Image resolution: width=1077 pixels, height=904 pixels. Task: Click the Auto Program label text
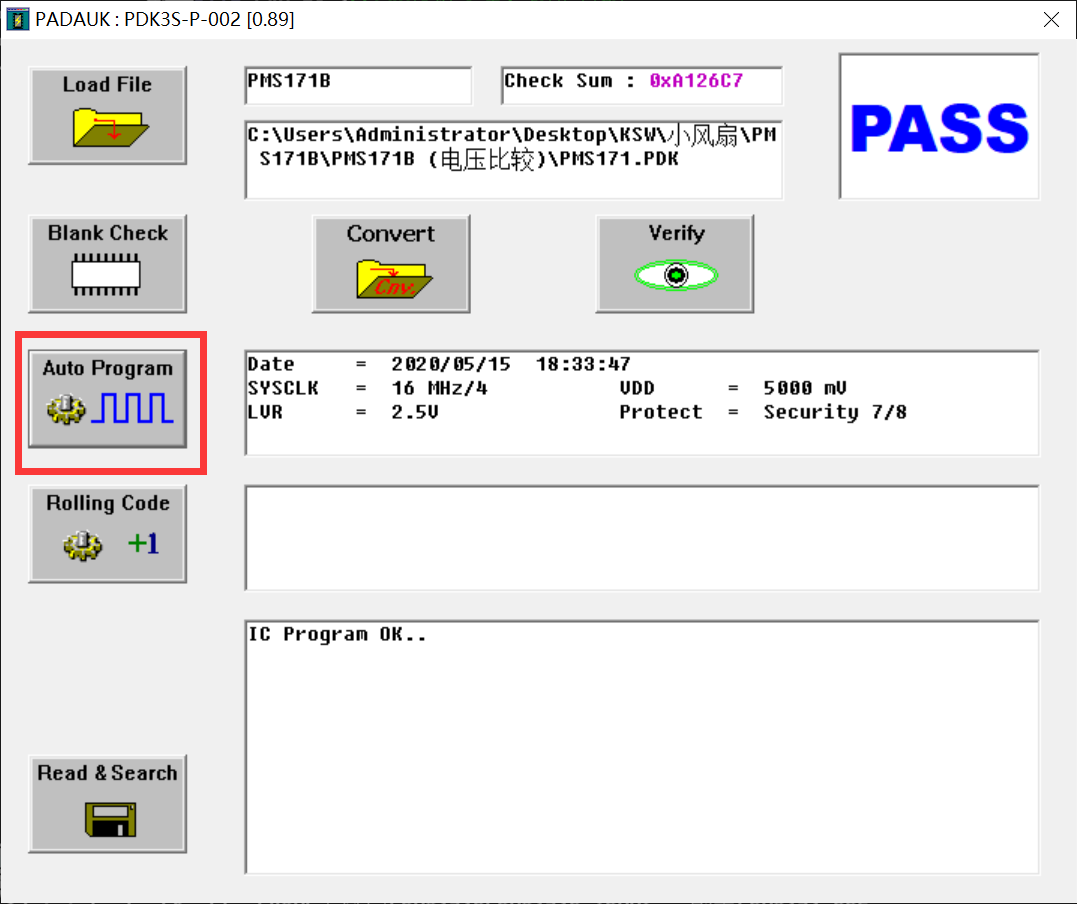click(x=108, y=368)
